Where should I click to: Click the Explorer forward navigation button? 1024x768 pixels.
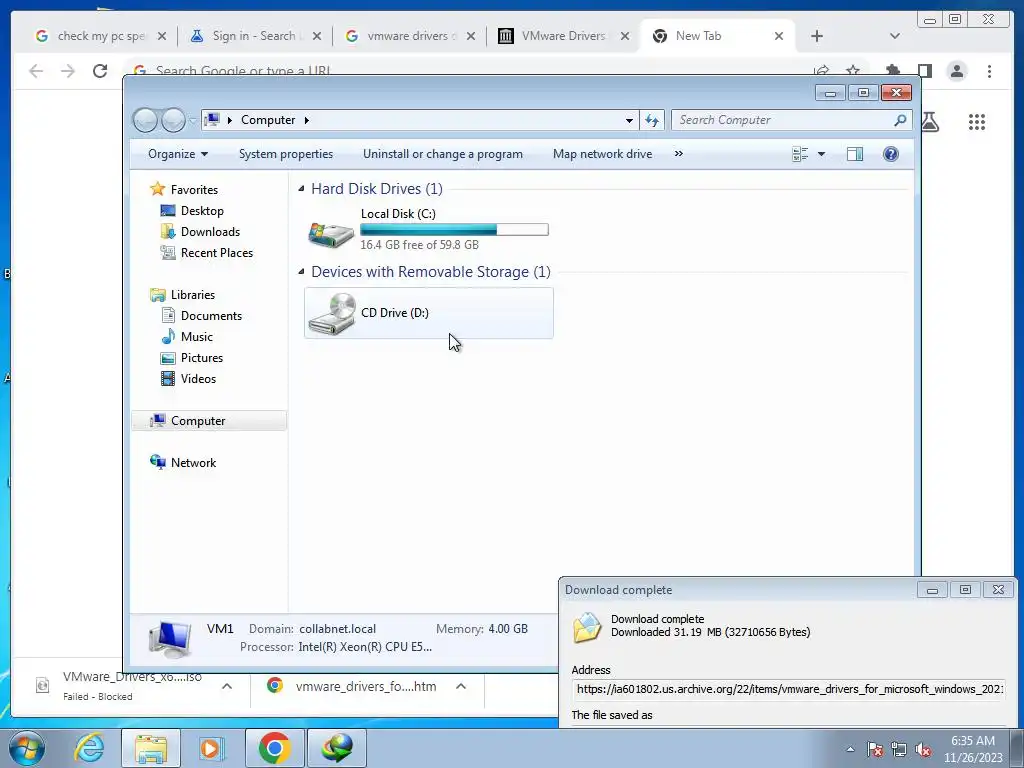coord(173,120)
